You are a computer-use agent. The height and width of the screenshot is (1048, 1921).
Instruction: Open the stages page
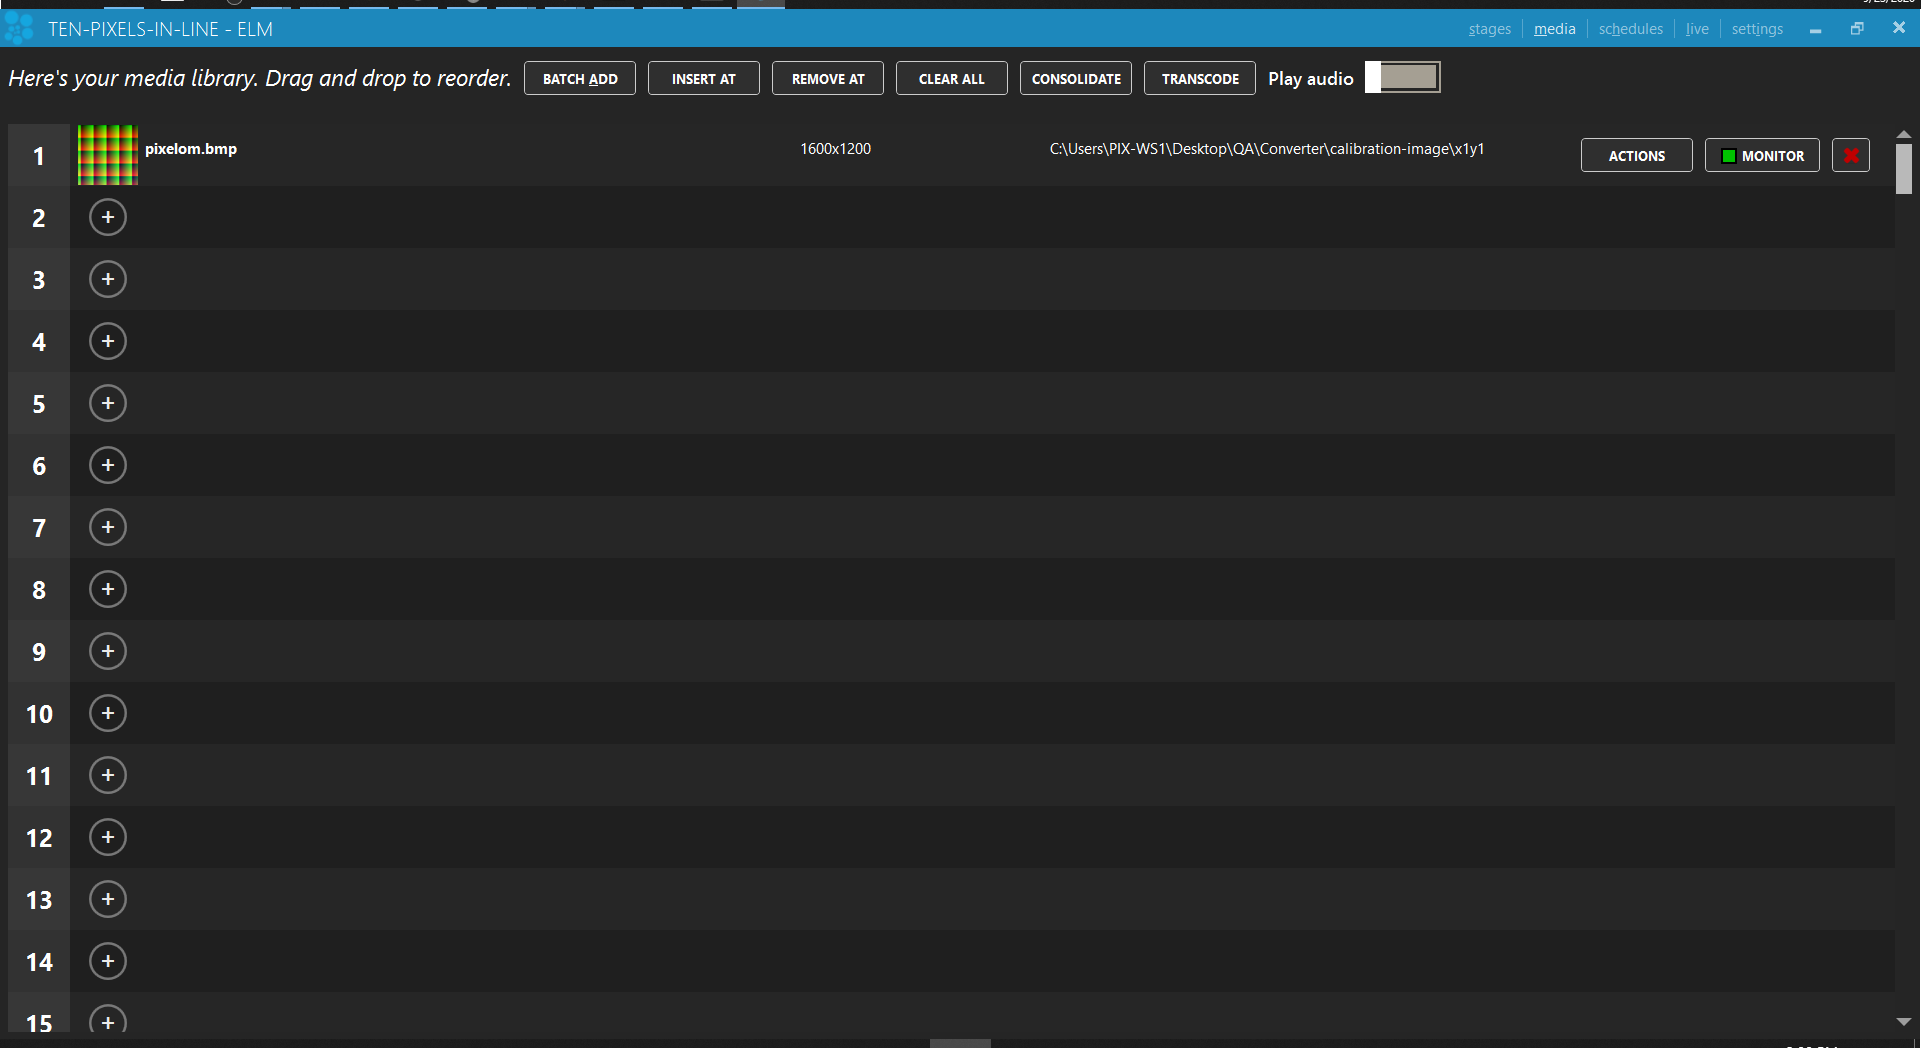[1489, 29]
